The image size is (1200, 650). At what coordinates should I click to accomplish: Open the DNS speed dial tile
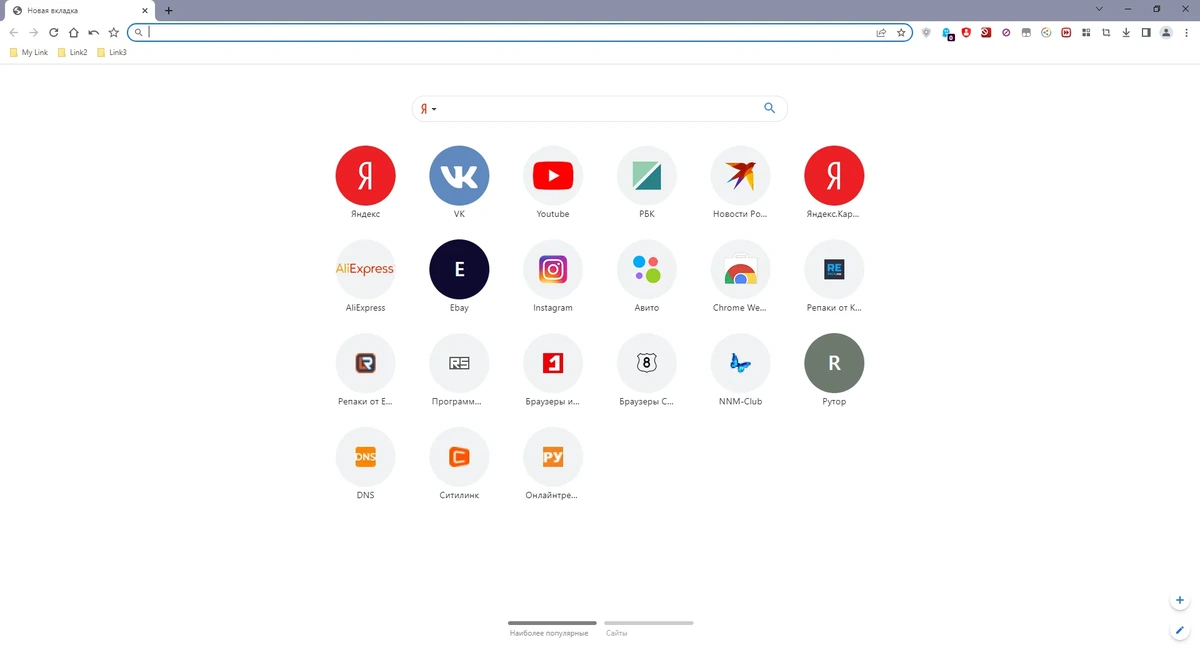pos(365,458)
